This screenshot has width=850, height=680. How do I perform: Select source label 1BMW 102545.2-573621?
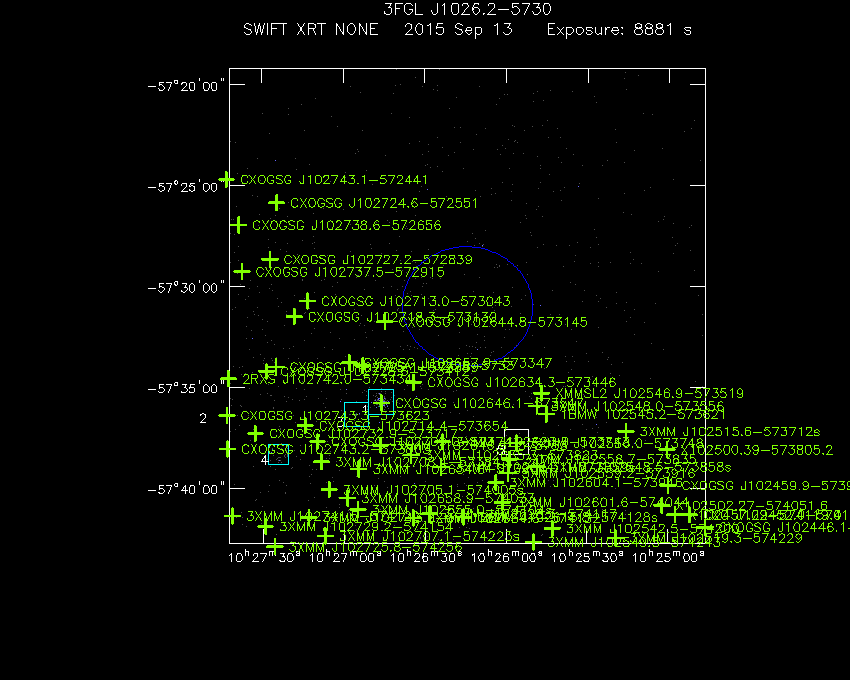643,415
